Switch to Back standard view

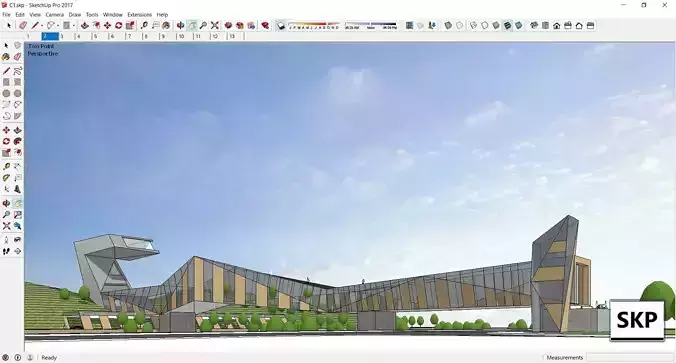(x=579, y=26)
